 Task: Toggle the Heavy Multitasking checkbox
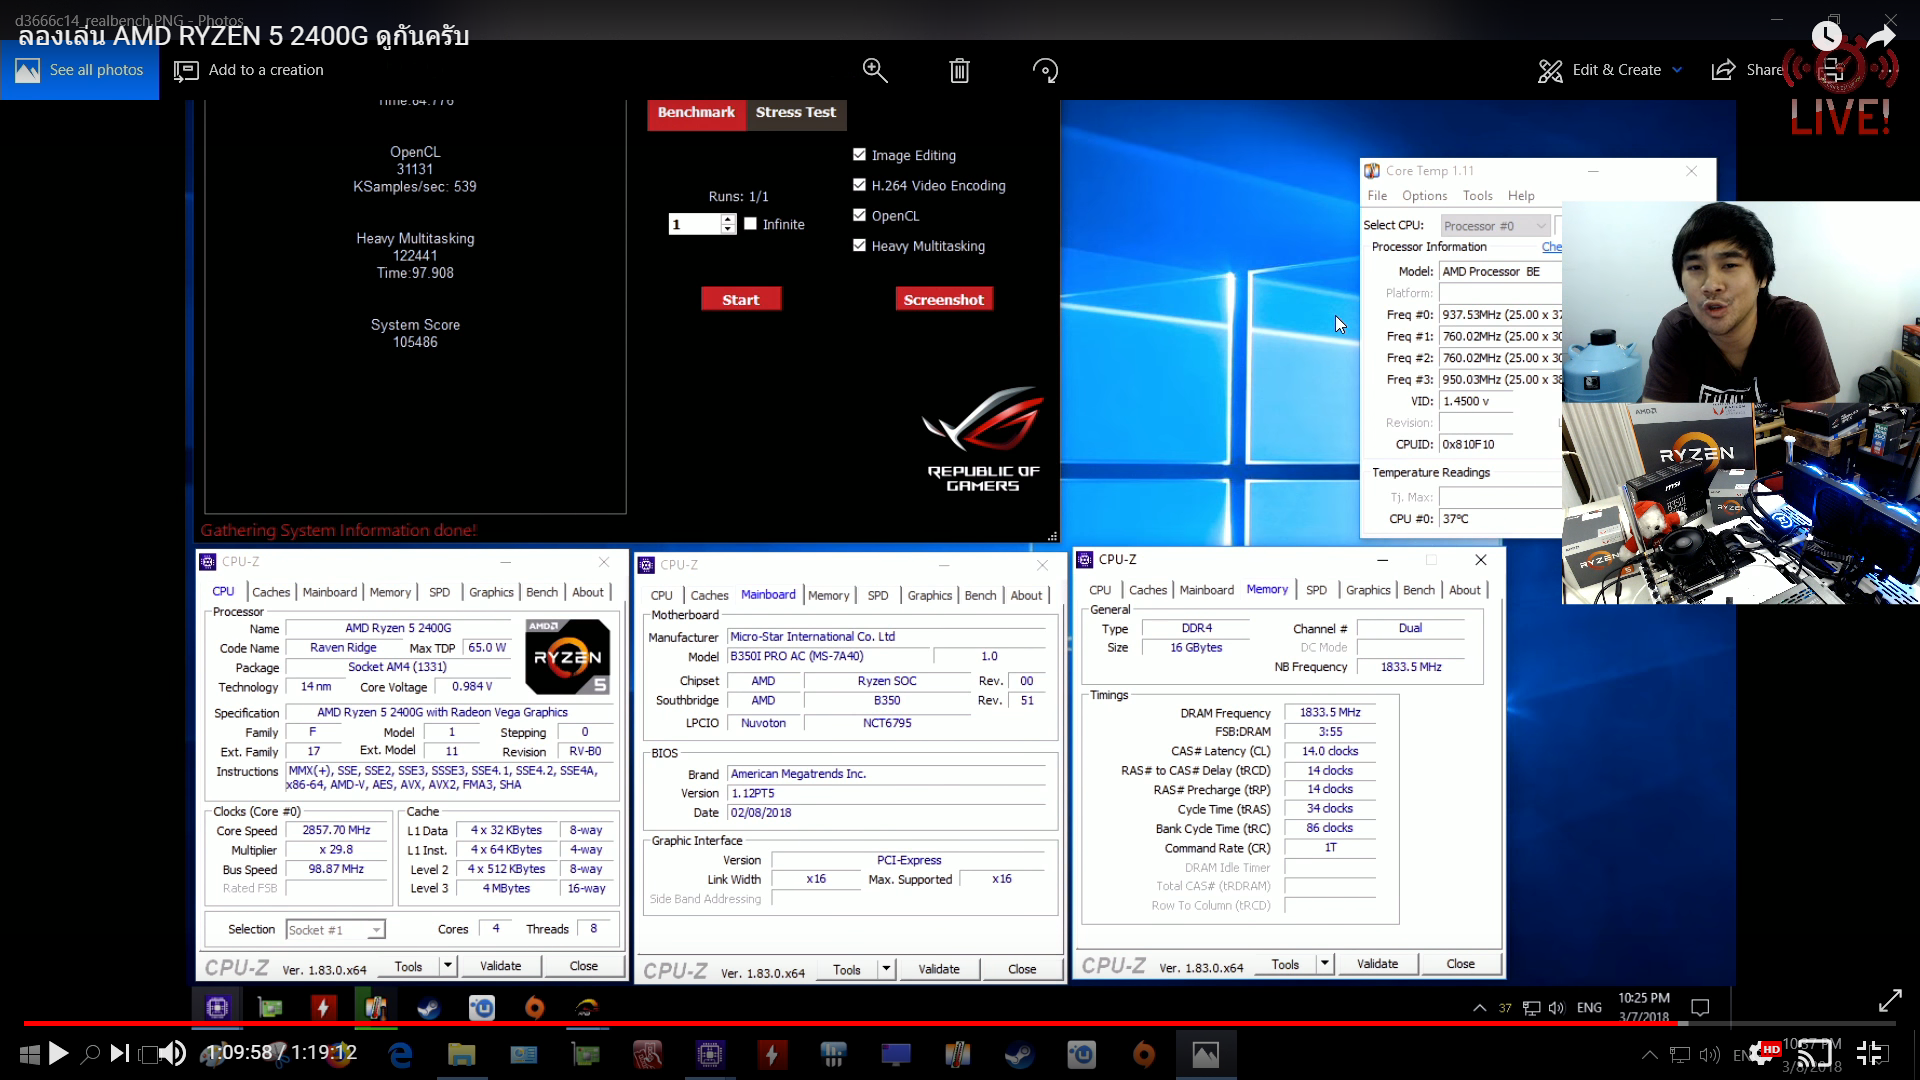tap(859, 245)
